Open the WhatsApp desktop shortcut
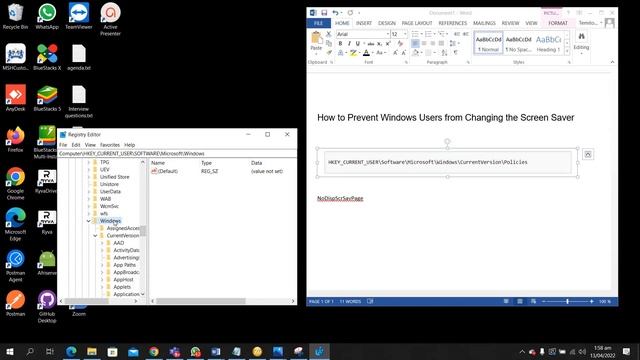The image size is (640, 360). [x=47, y=16]
